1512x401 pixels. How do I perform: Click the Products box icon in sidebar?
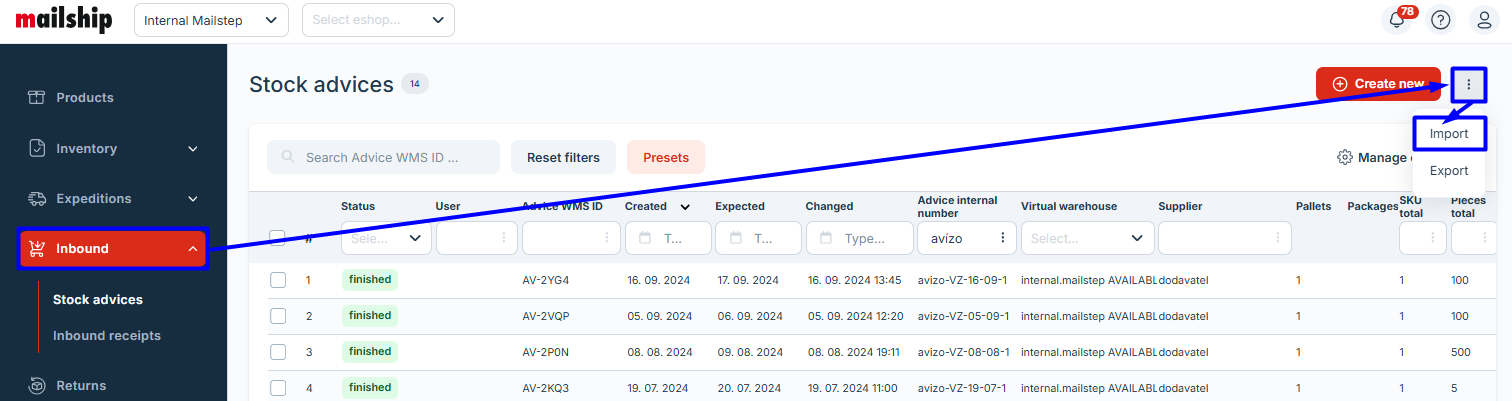(37, 98)
